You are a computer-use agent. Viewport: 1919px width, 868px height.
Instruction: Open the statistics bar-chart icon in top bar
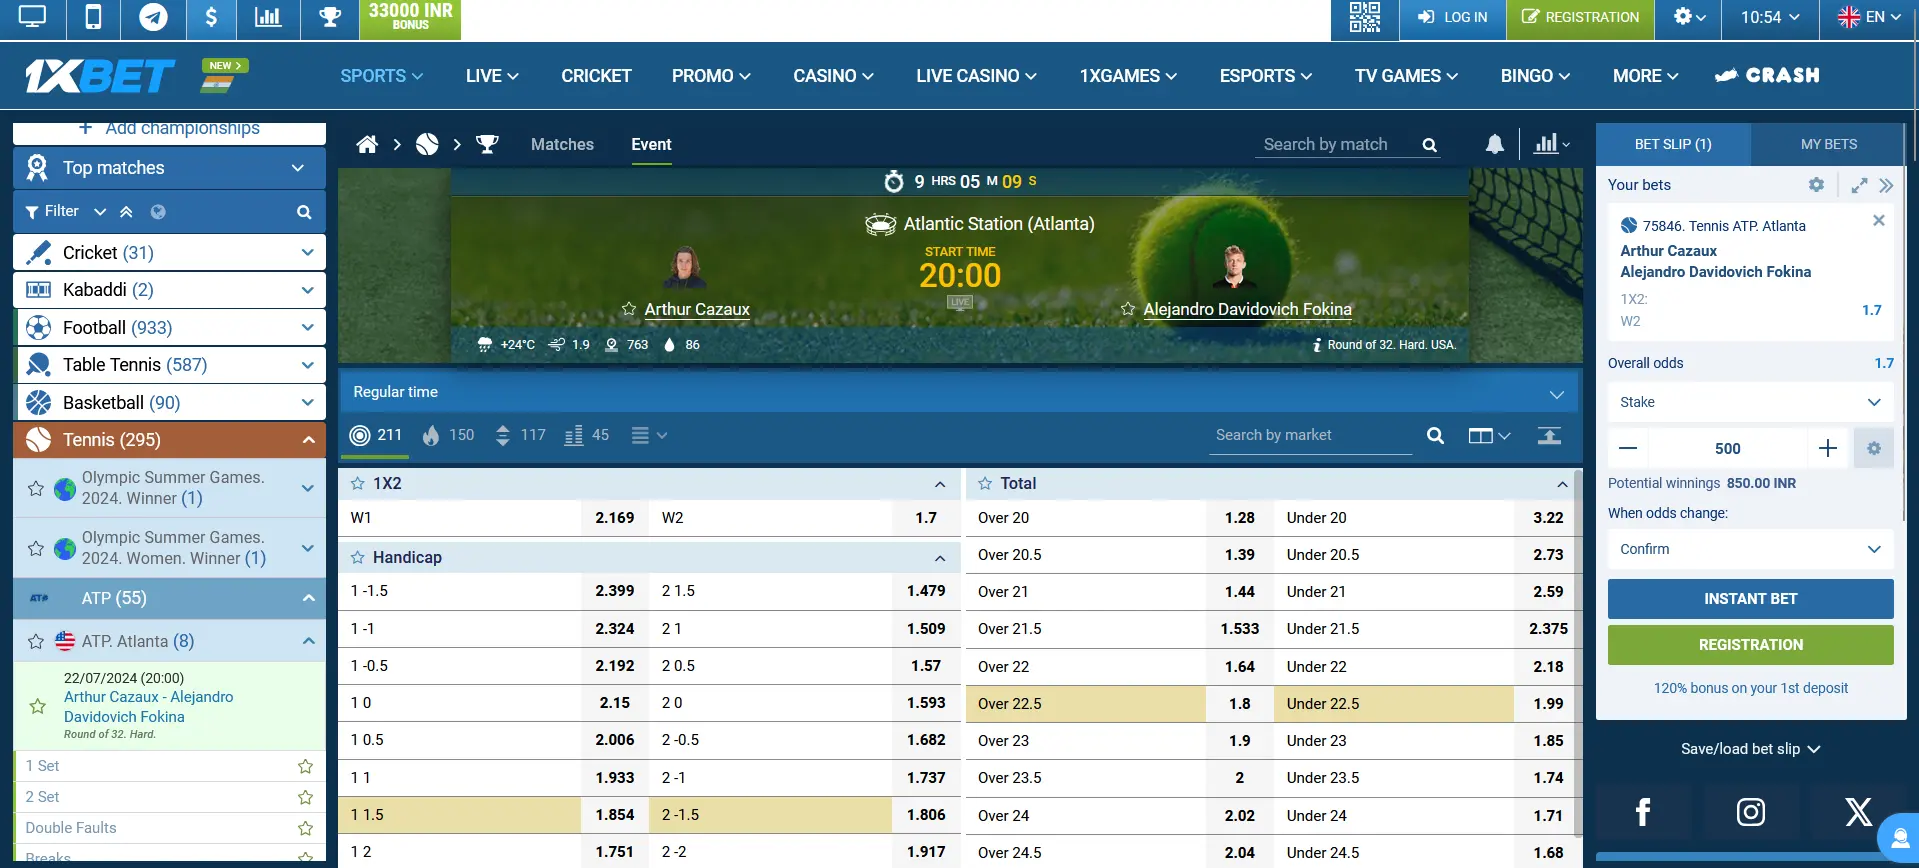point(268,17)
